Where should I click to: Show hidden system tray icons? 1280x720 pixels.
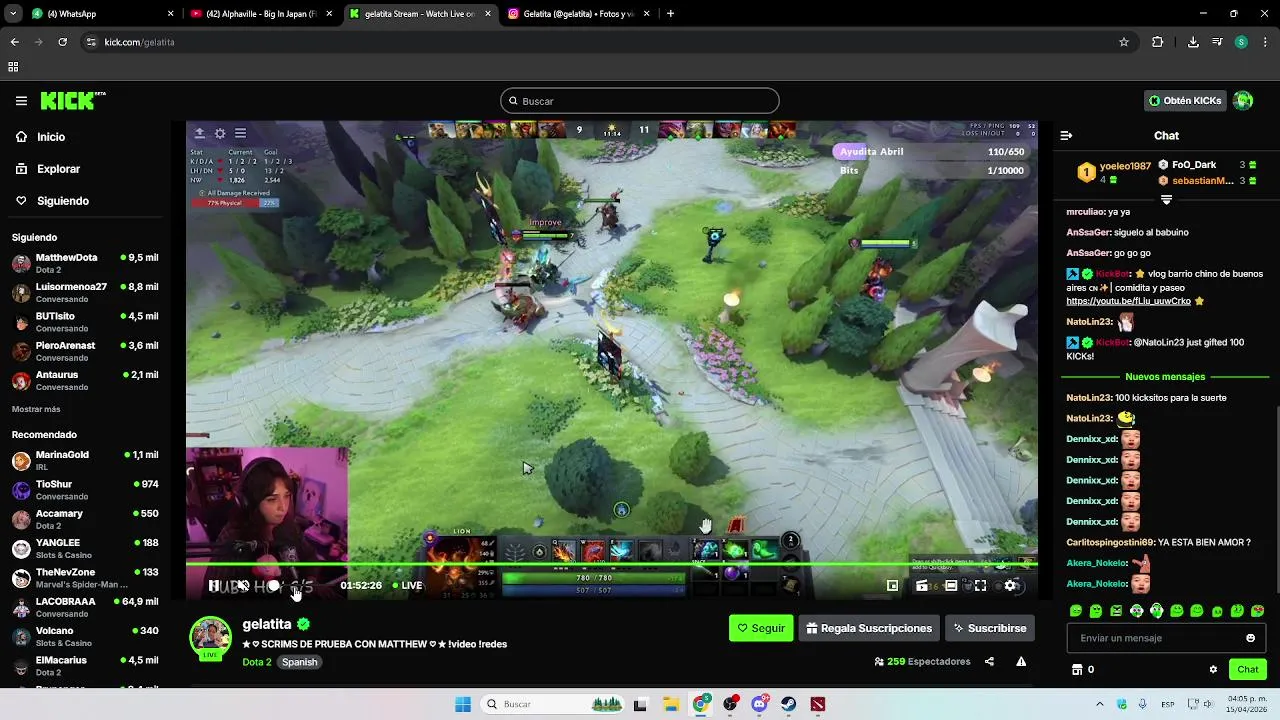pyautogui.click(x=1099, y=704)
